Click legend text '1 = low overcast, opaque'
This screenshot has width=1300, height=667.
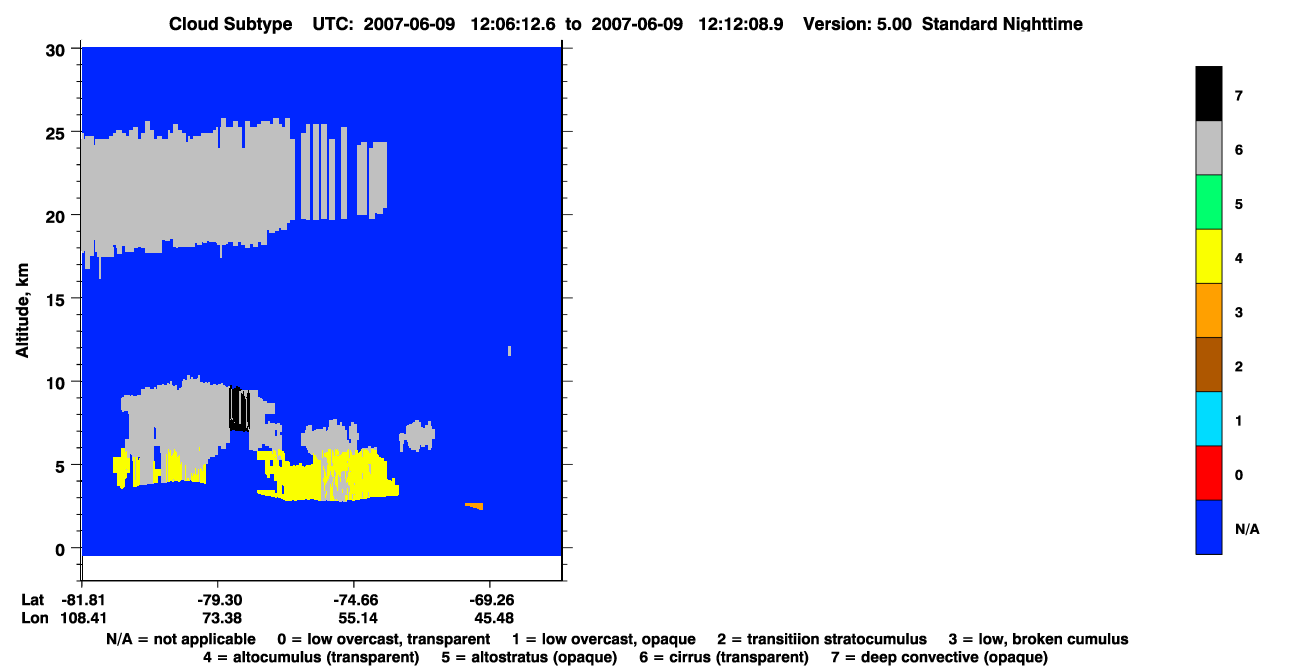[x=604, y=639]
